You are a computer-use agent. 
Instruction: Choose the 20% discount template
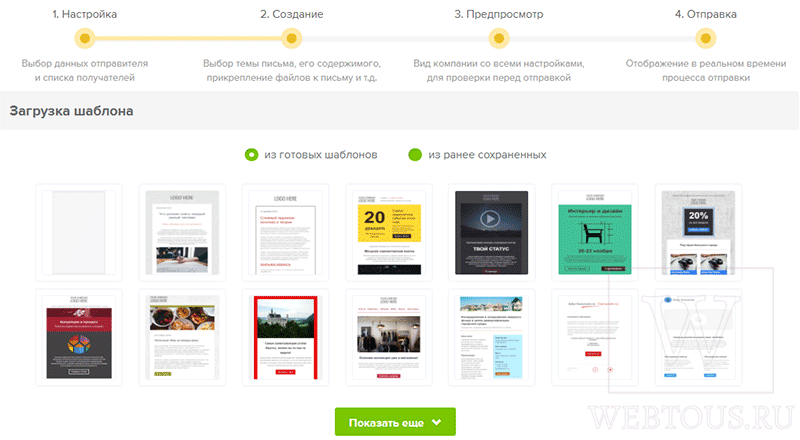(698, 233)
